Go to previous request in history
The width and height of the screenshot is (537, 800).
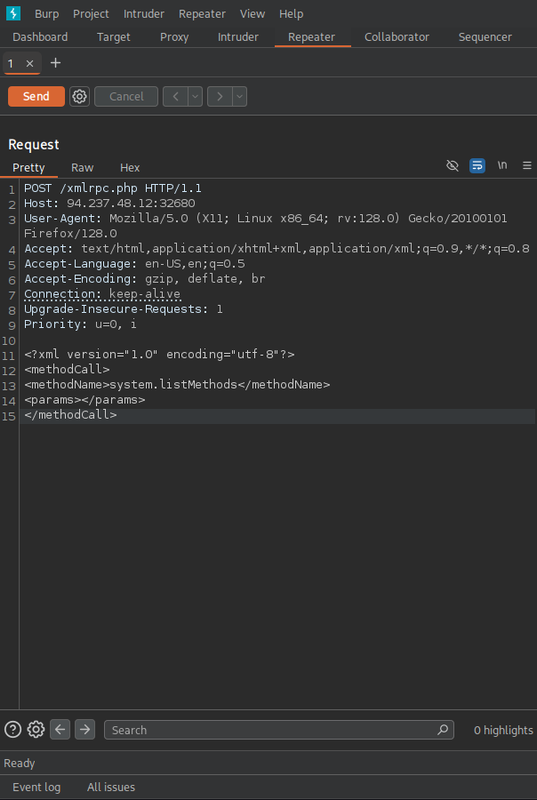175,96
